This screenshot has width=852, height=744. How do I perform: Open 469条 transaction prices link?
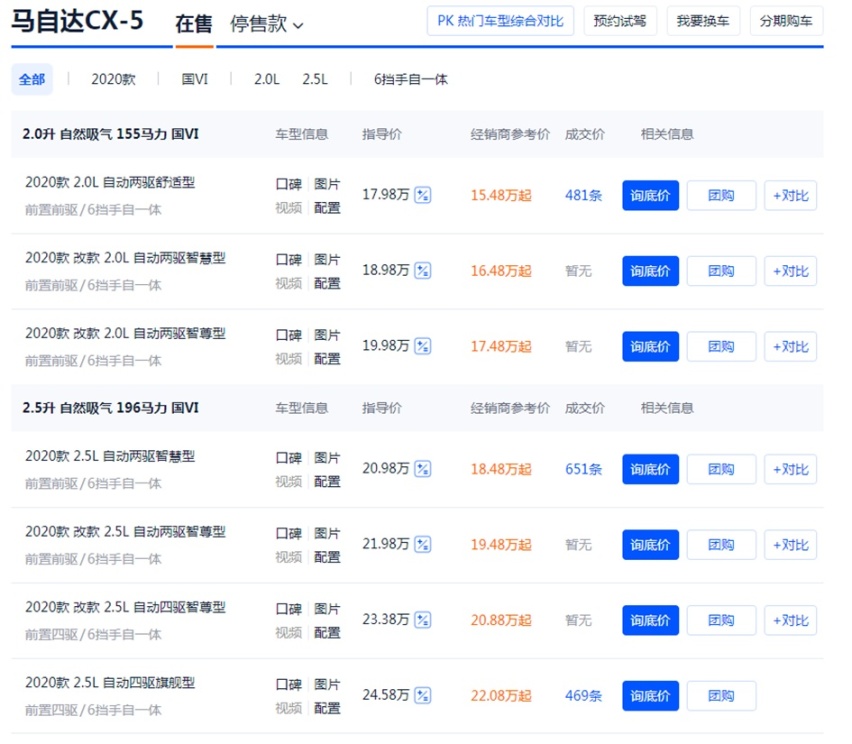pyautogui.click(x=584, y=696)
